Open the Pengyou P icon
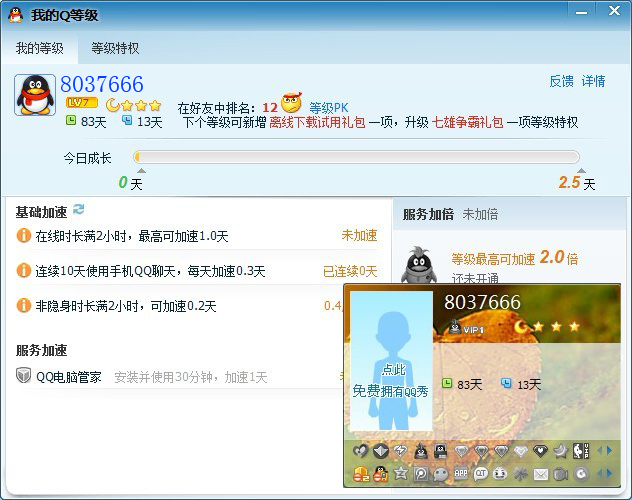The image size is (632, 500). [x=420, y=474]
